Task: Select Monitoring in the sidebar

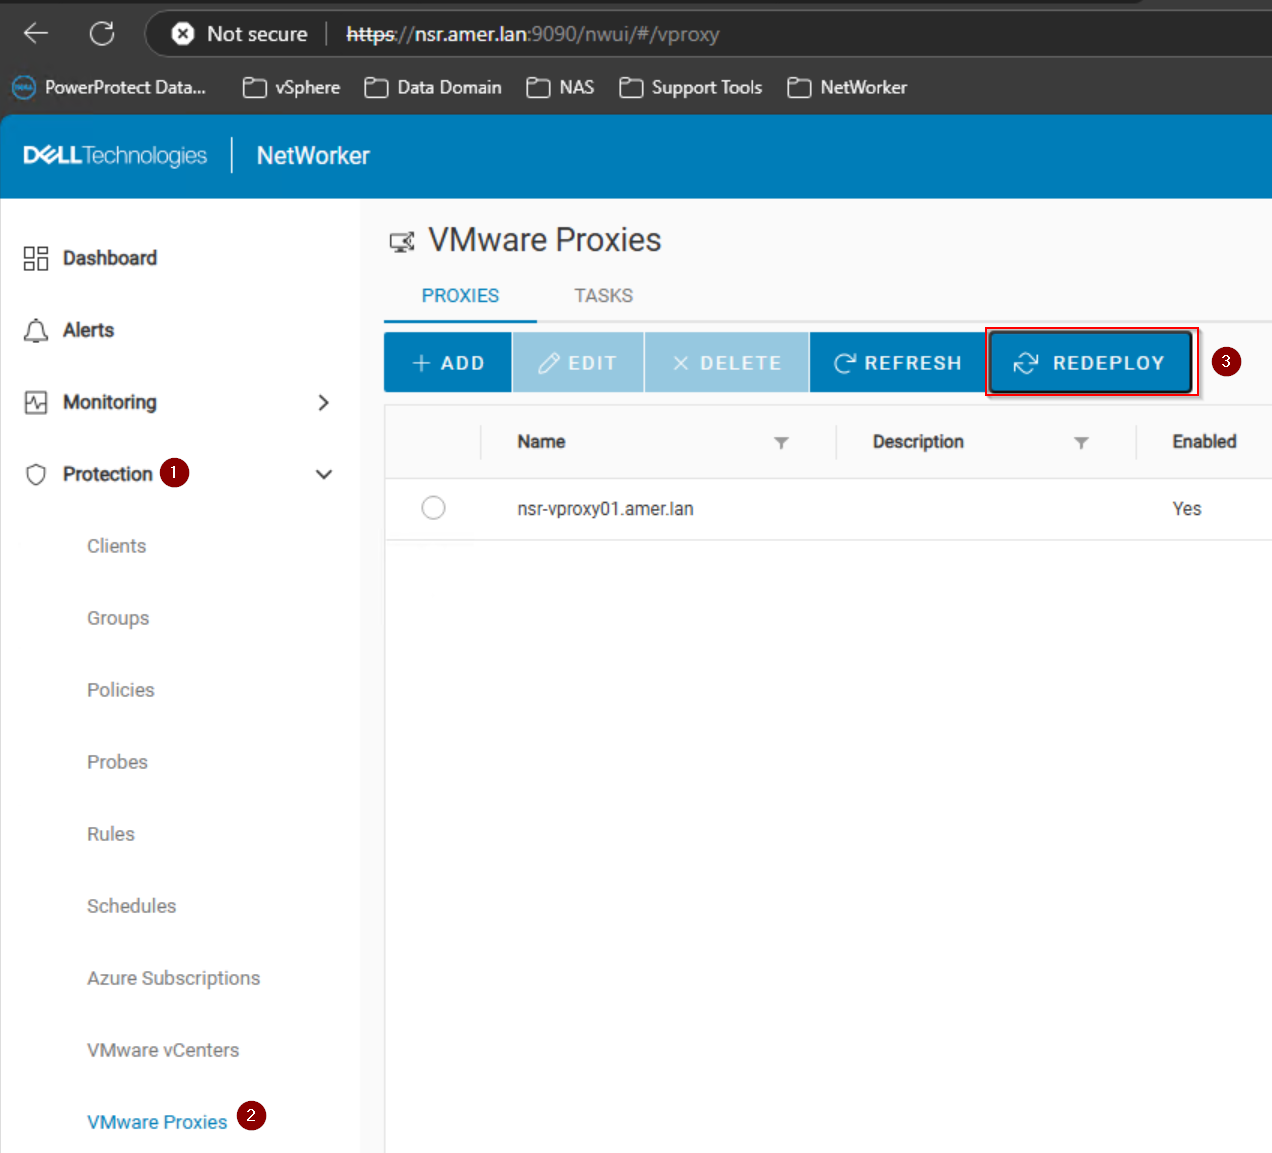Action: tap(110, 402)
